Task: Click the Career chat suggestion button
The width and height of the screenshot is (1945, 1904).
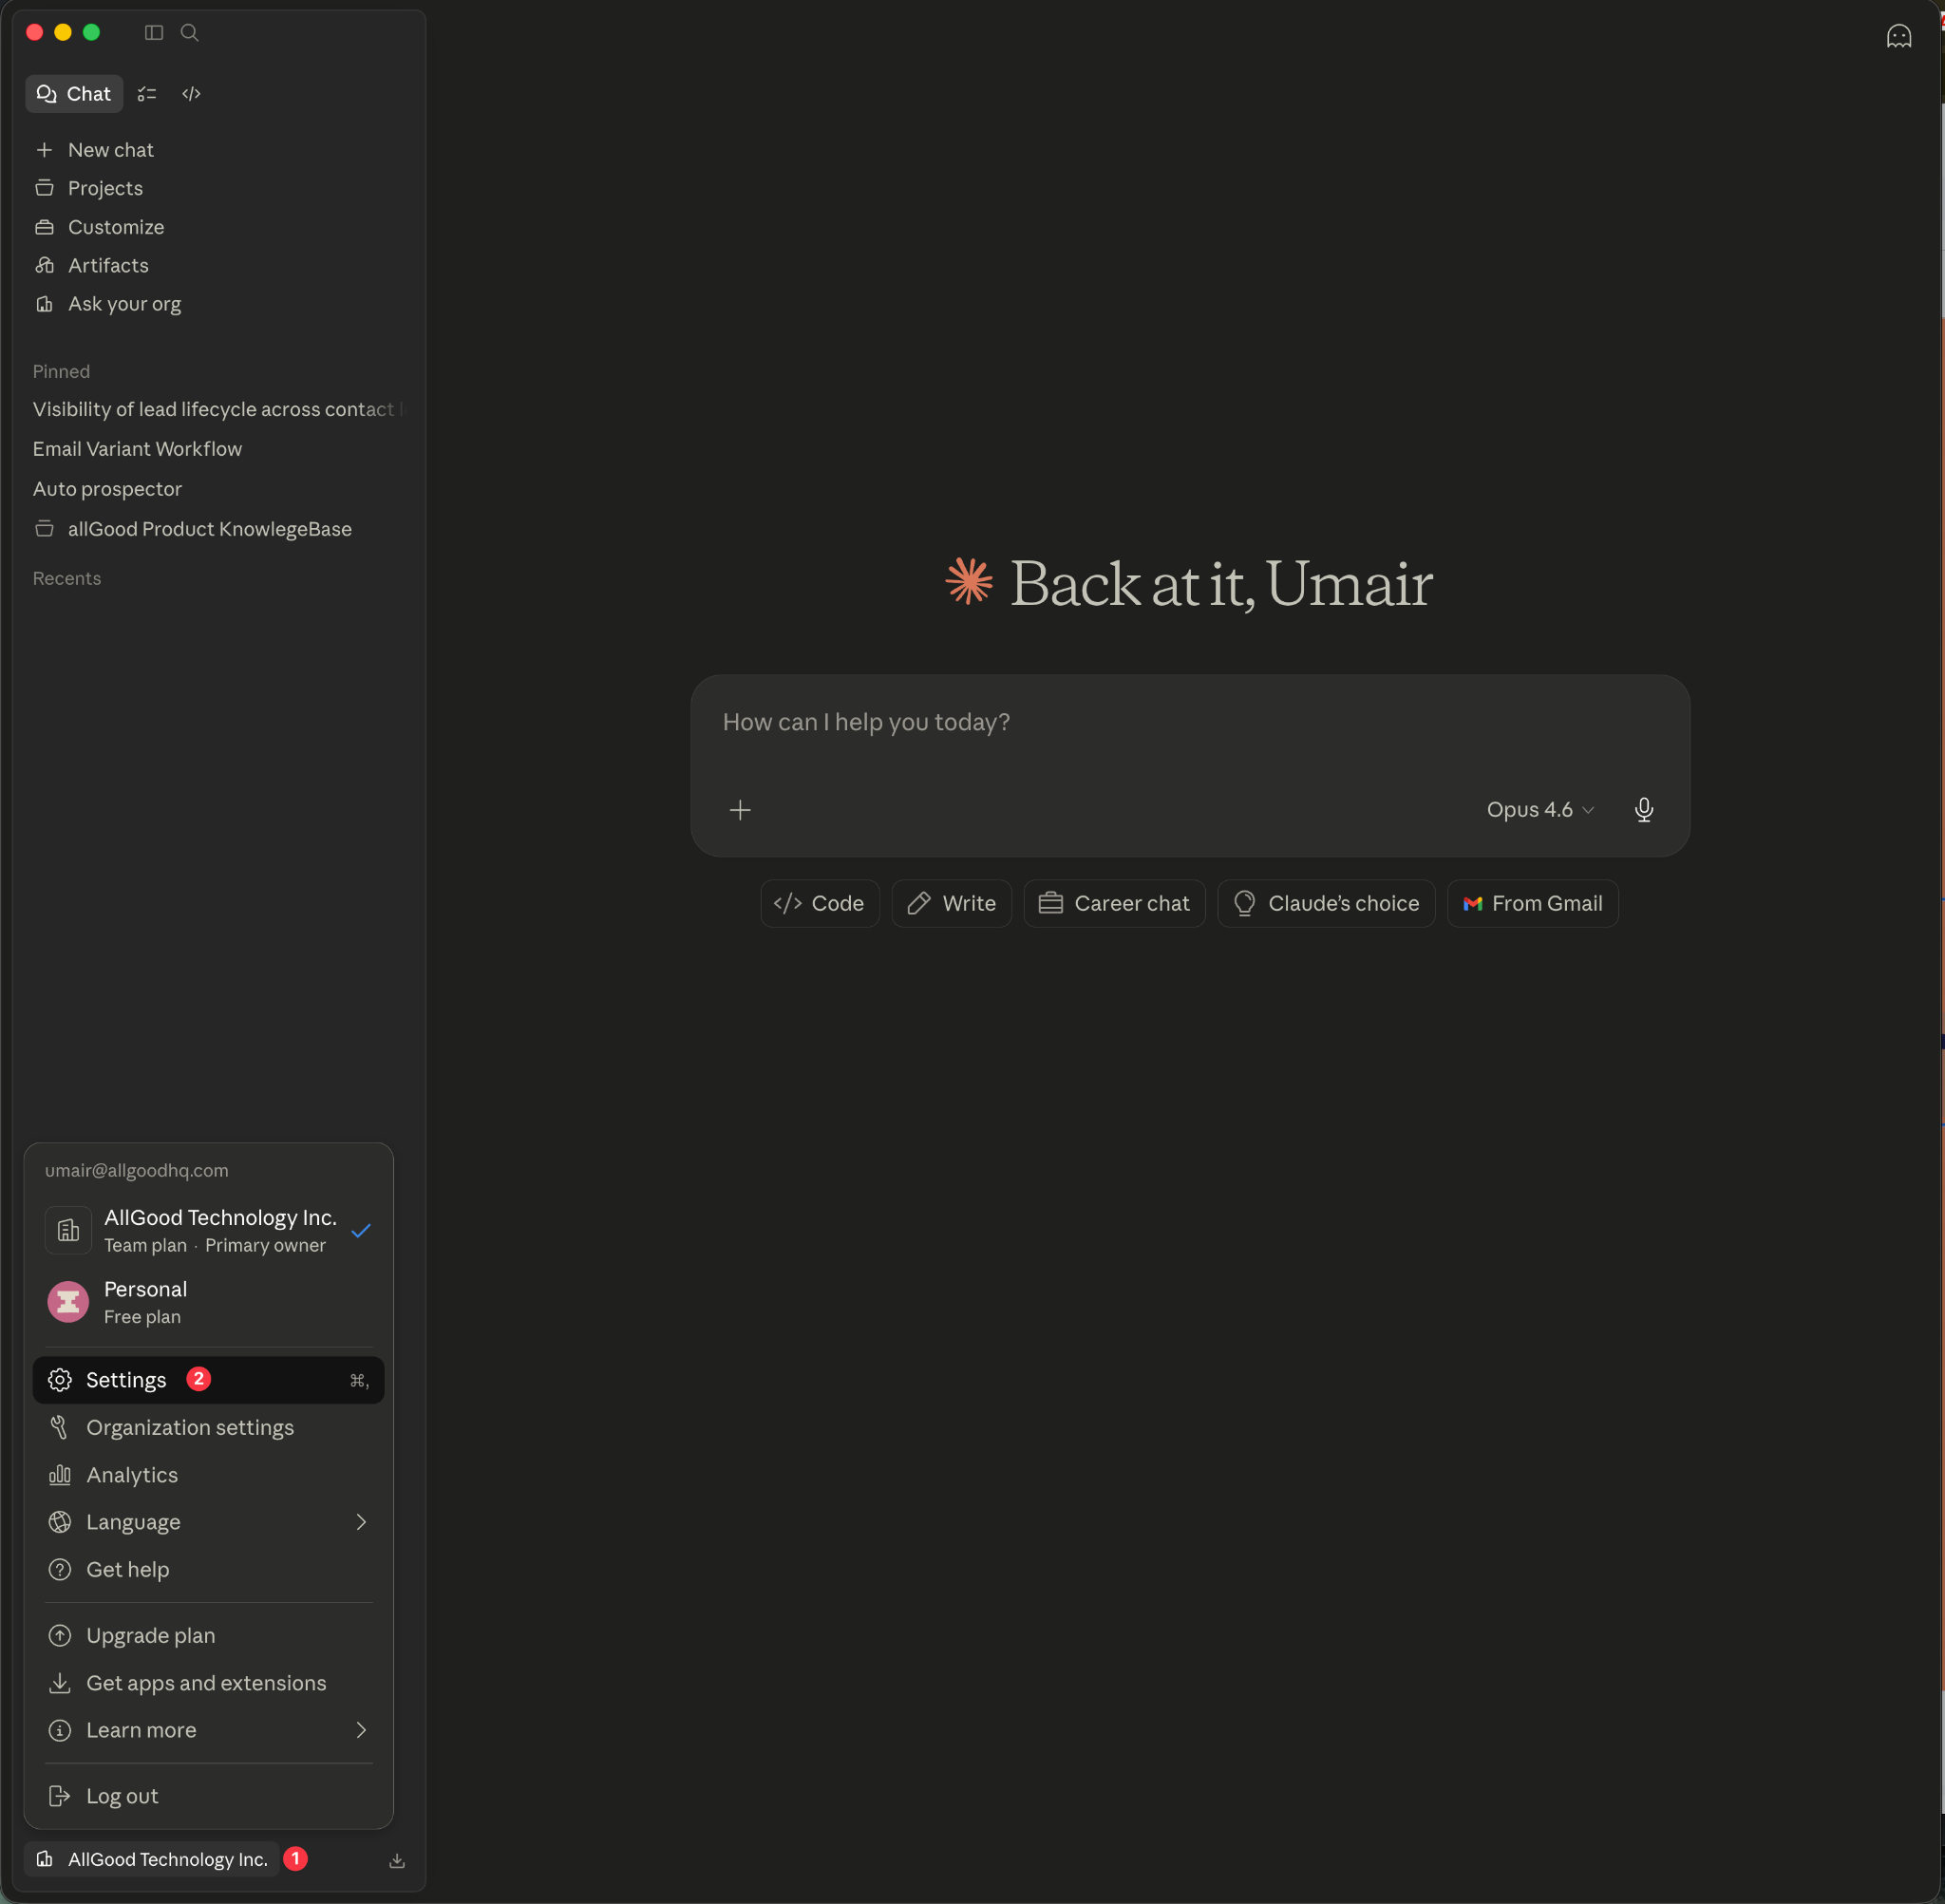Action: [x=1114, y=903]
